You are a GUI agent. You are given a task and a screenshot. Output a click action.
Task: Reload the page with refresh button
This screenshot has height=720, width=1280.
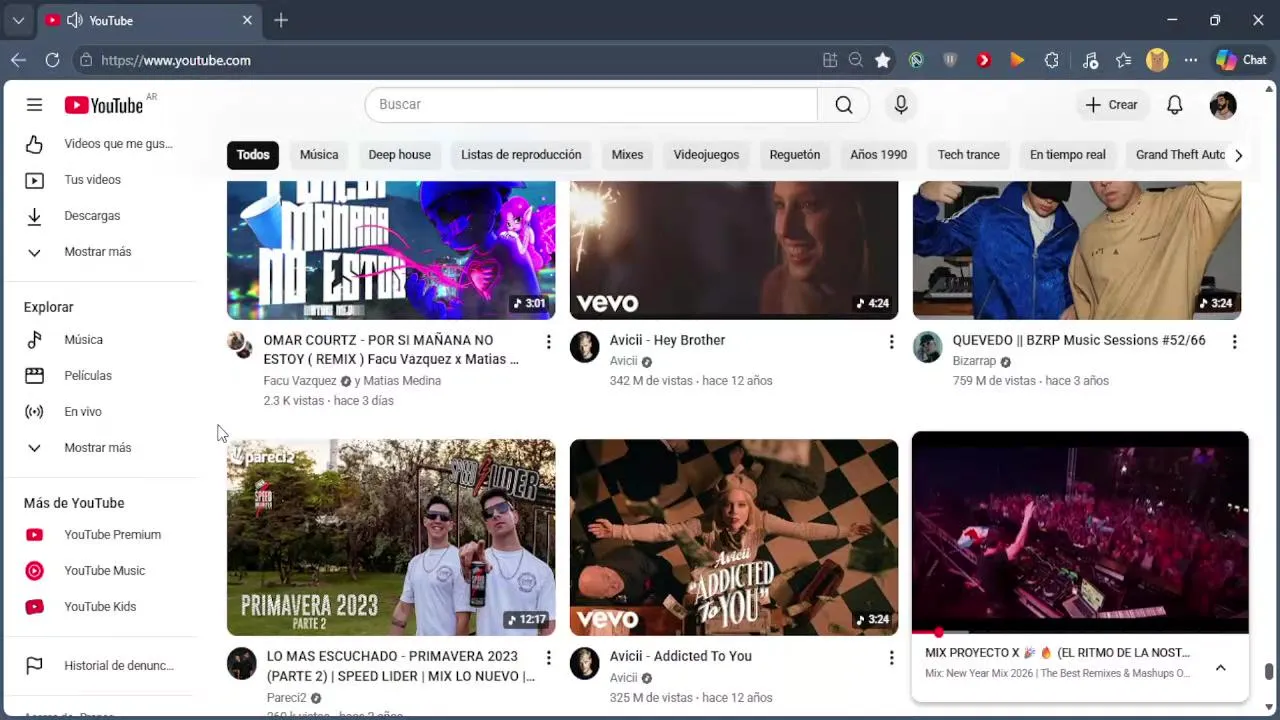pyautogui.click(x=52, y=60)
